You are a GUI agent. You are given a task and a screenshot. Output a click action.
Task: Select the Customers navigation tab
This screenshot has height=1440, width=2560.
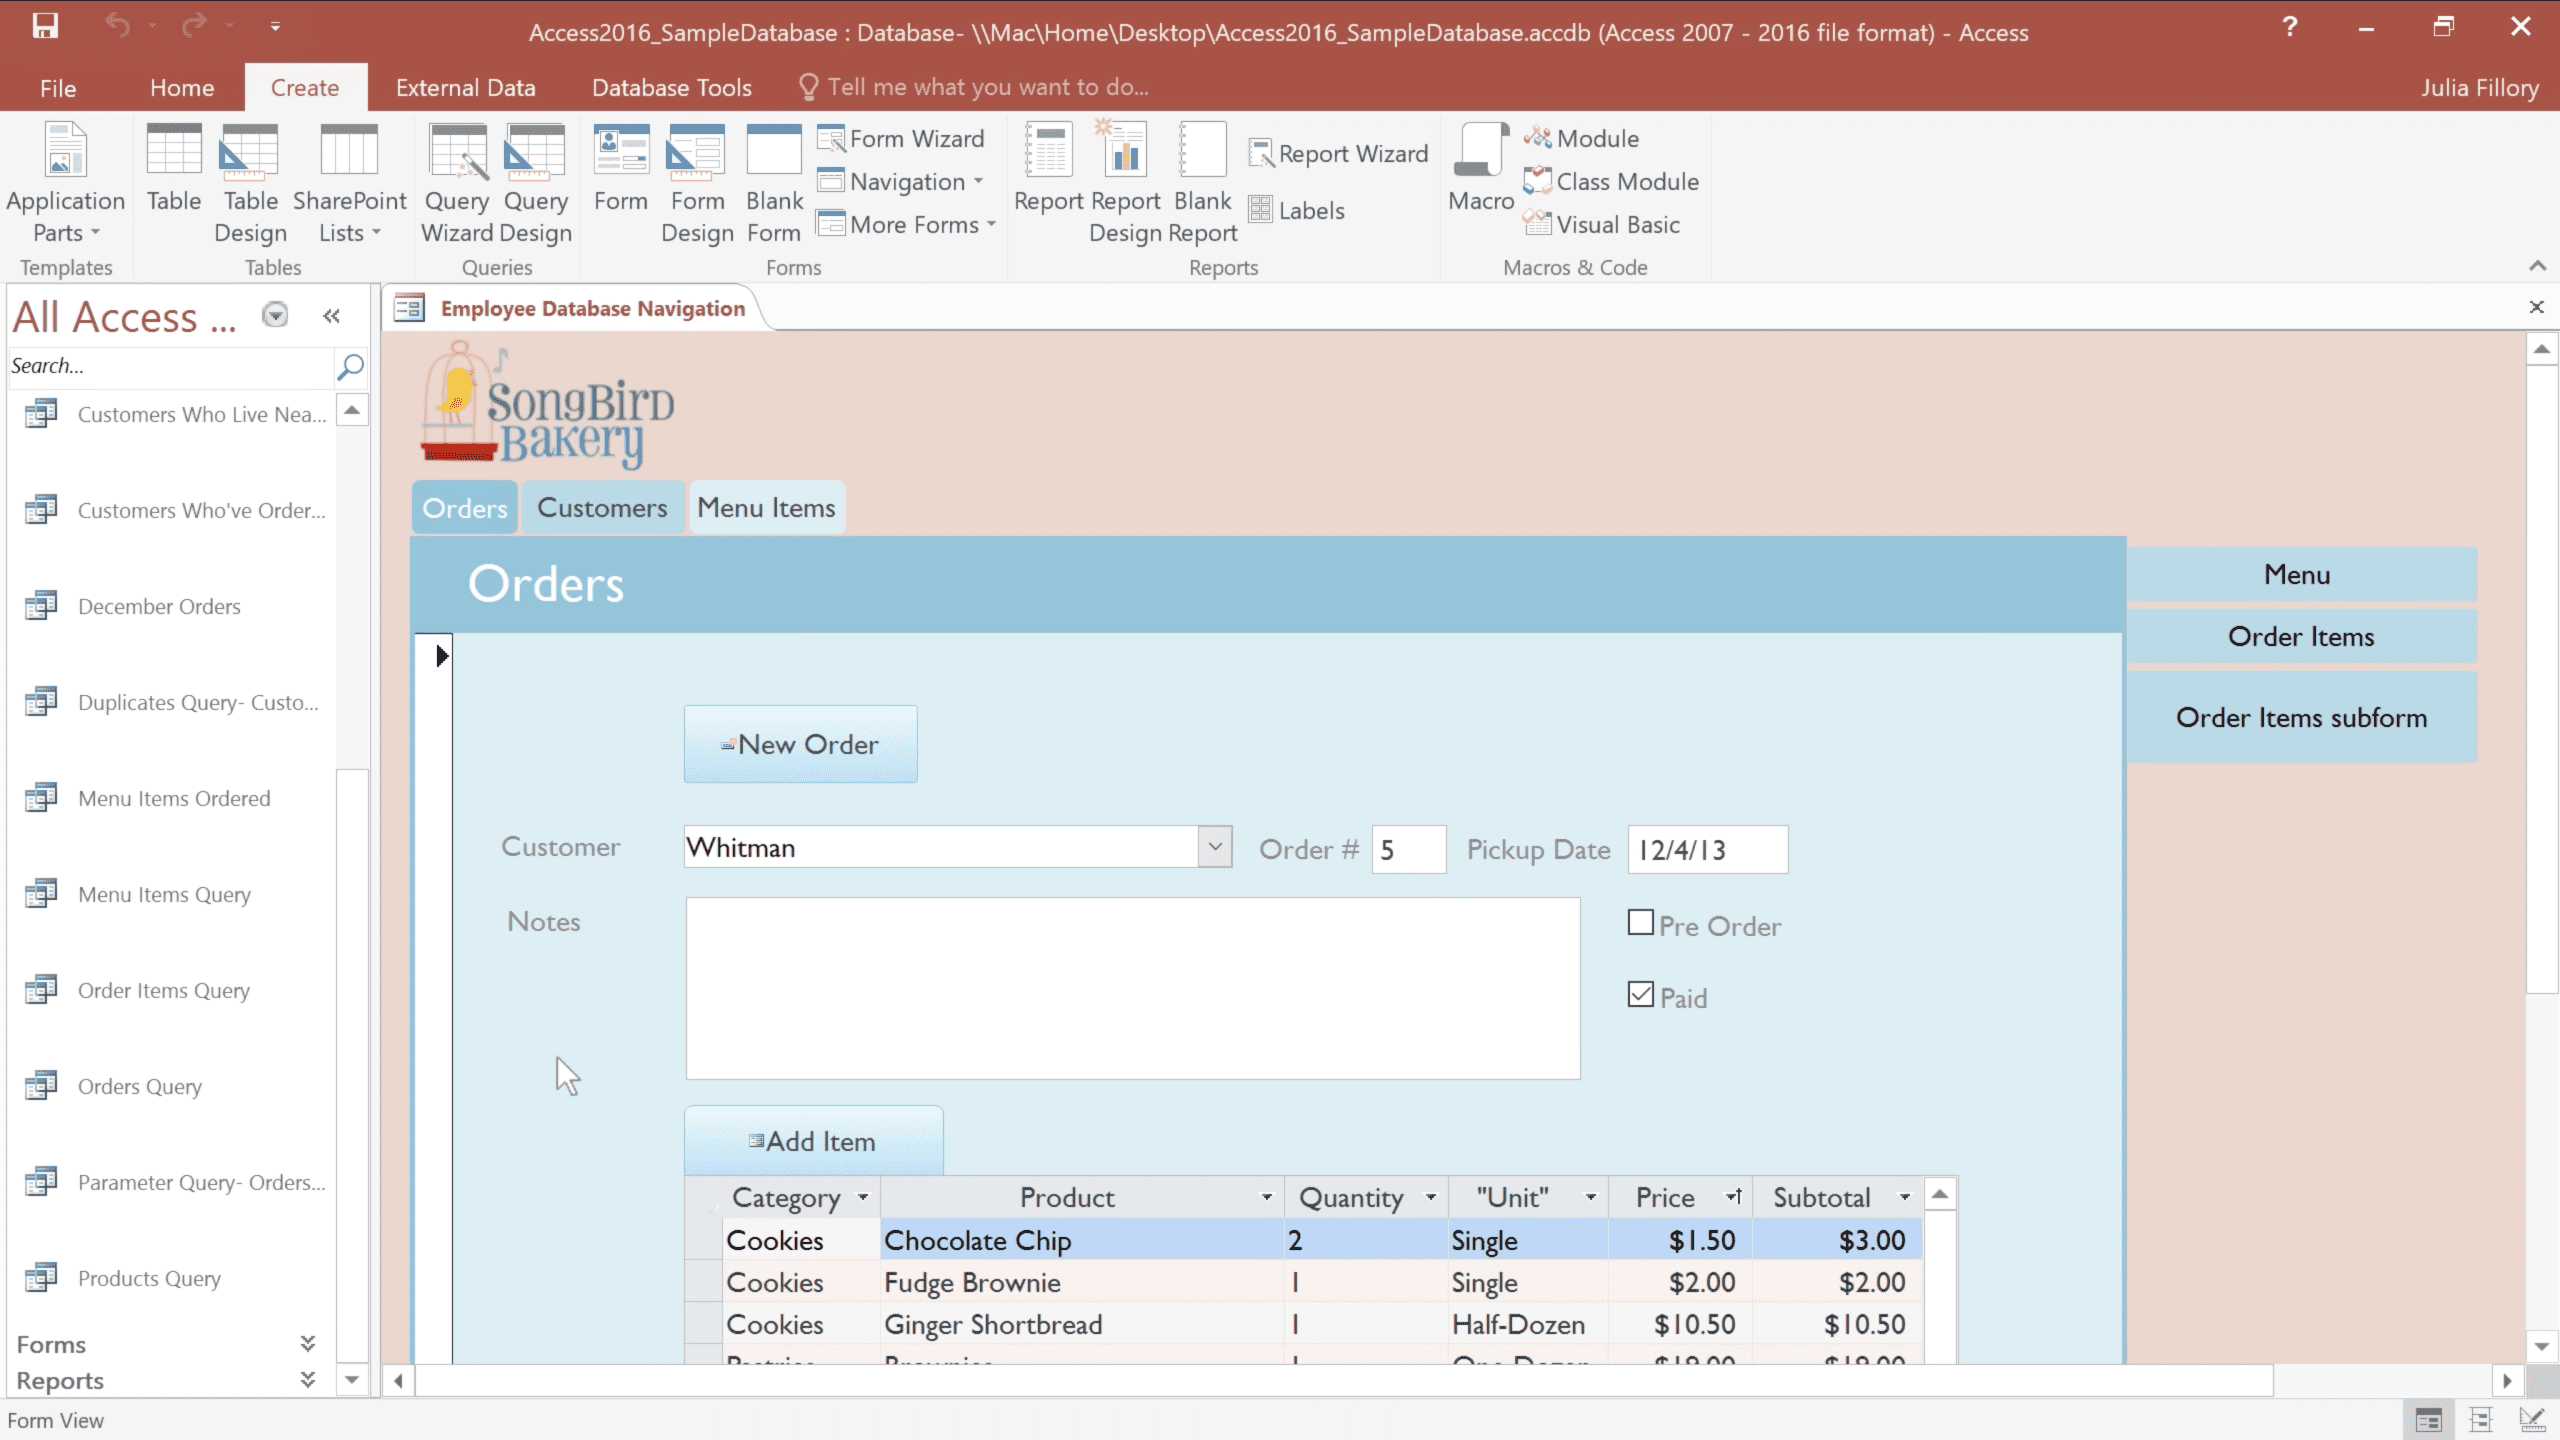(602, 508)
